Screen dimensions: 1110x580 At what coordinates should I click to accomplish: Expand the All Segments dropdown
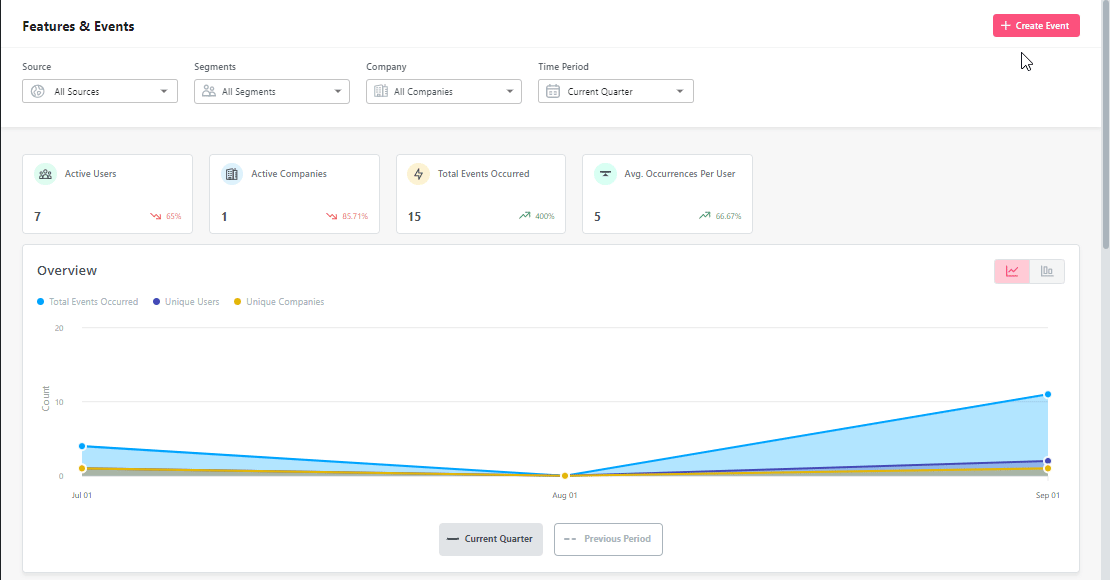click(271, 91)
